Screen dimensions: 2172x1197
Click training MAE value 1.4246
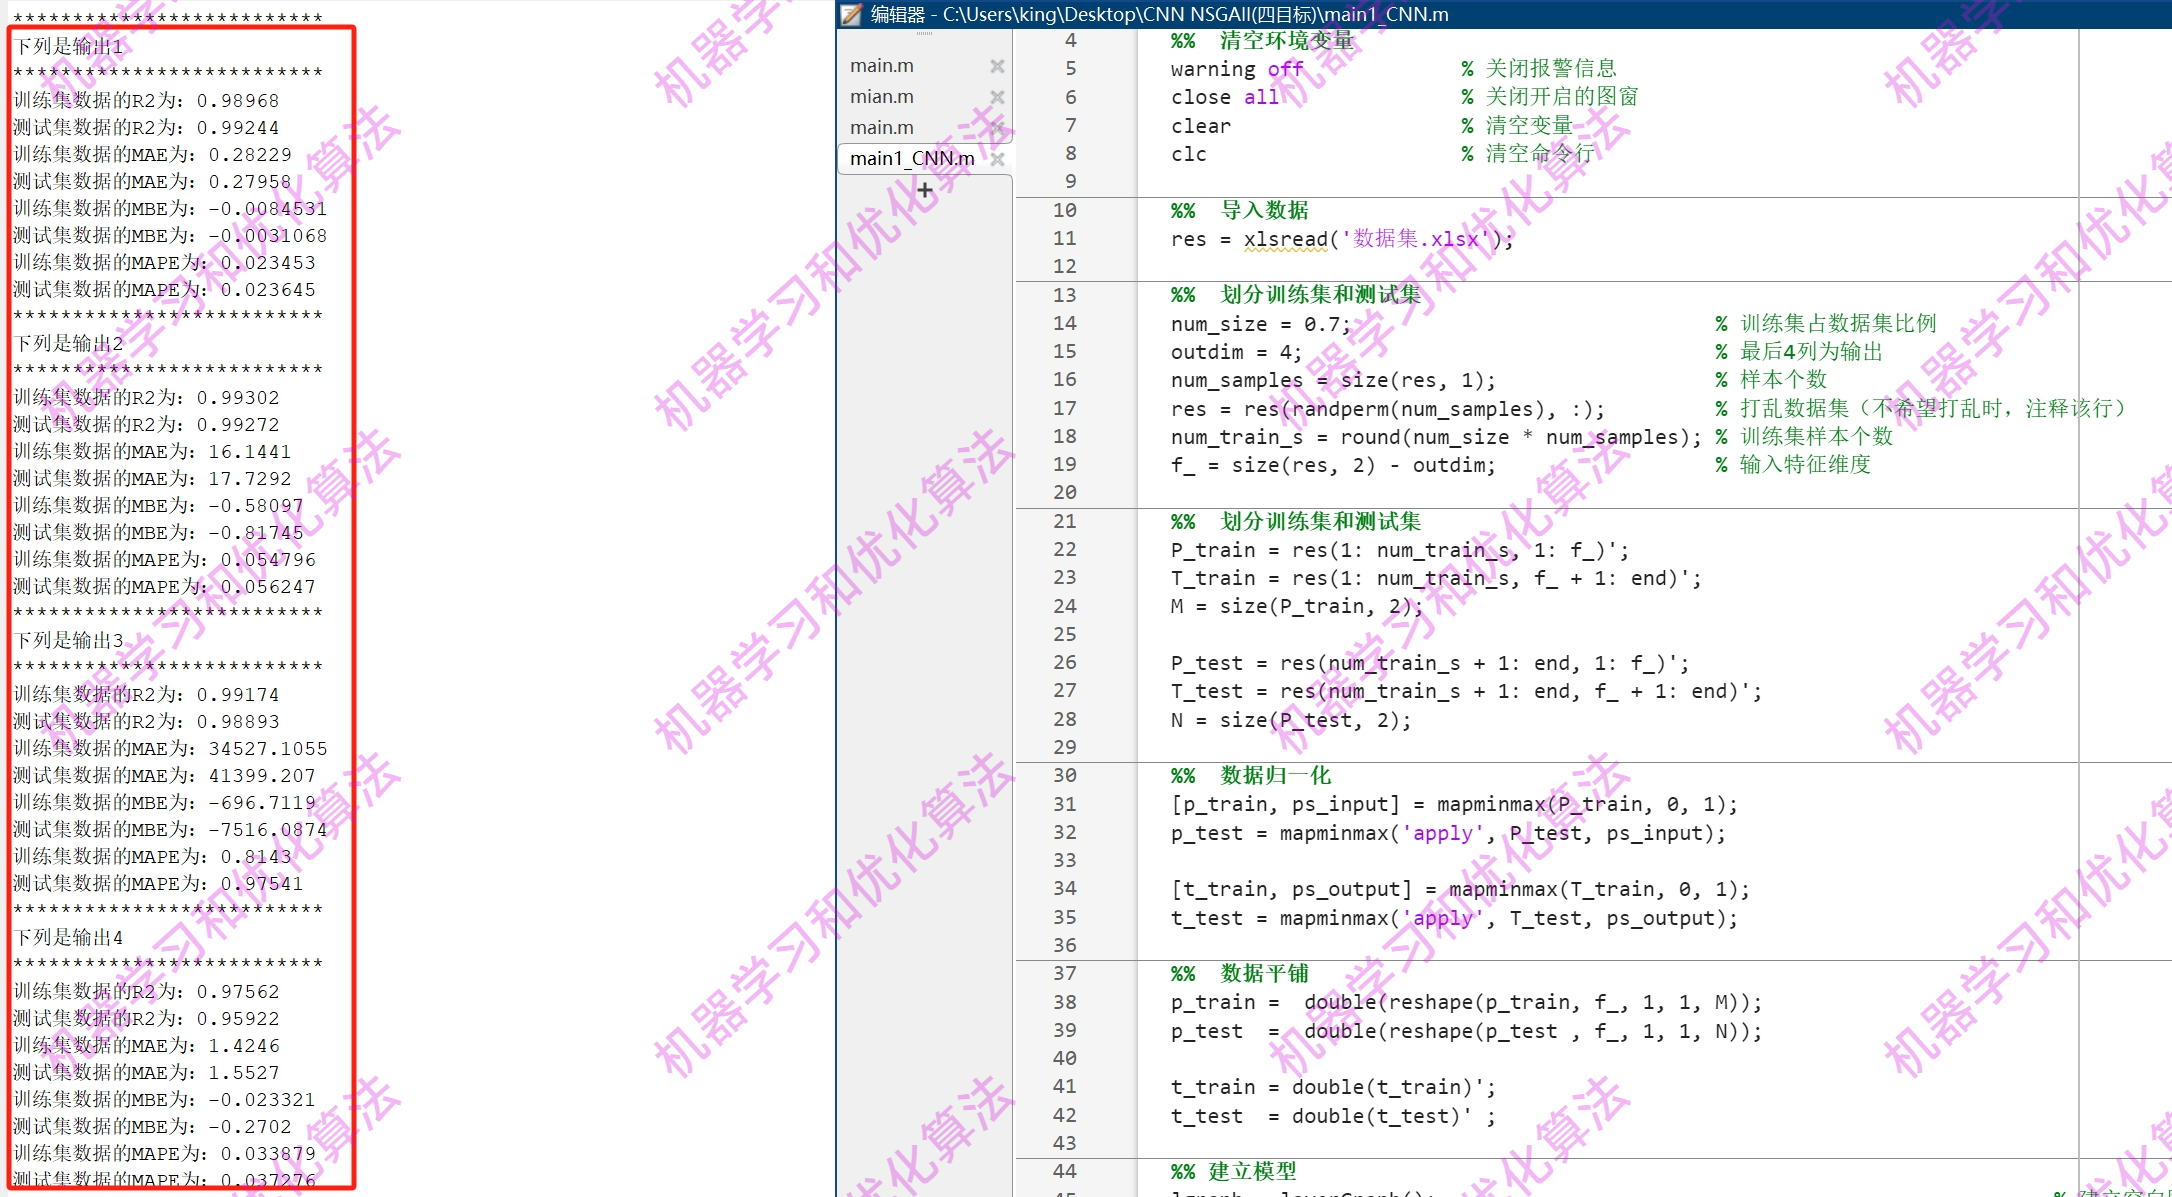pos(244,1045)
